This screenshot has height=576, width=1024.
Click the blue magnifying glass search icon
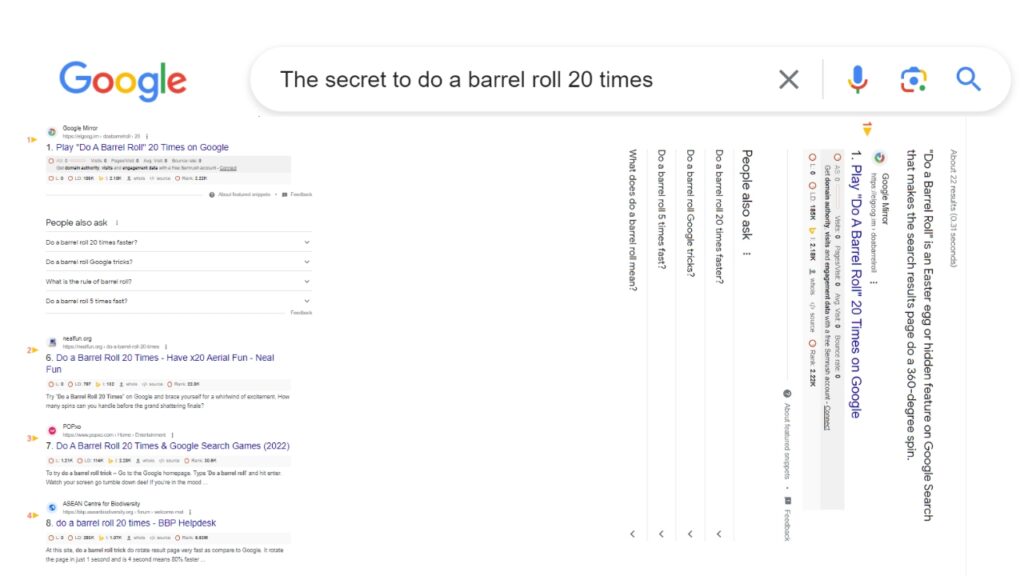pyautogui.click(x=968, y=80)
